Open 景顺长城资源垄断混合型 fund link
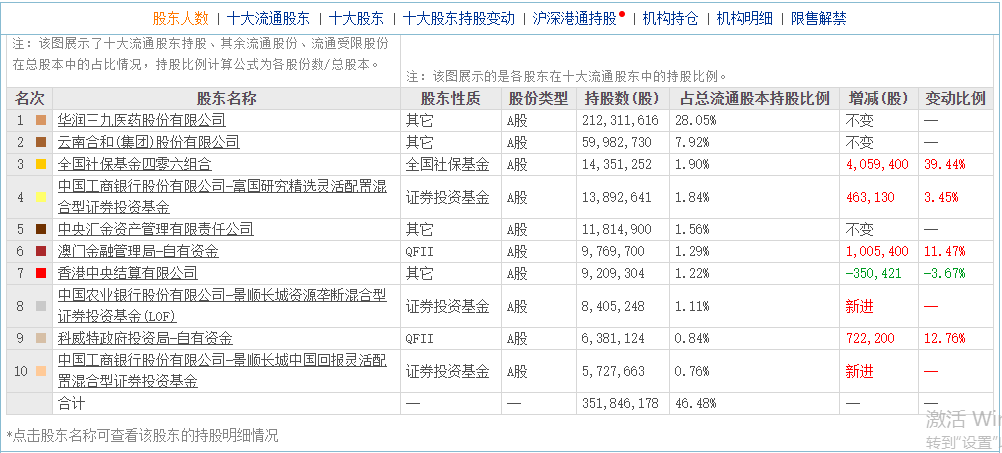The width and height of the screenshot is (1002, 453). (222, 305)
